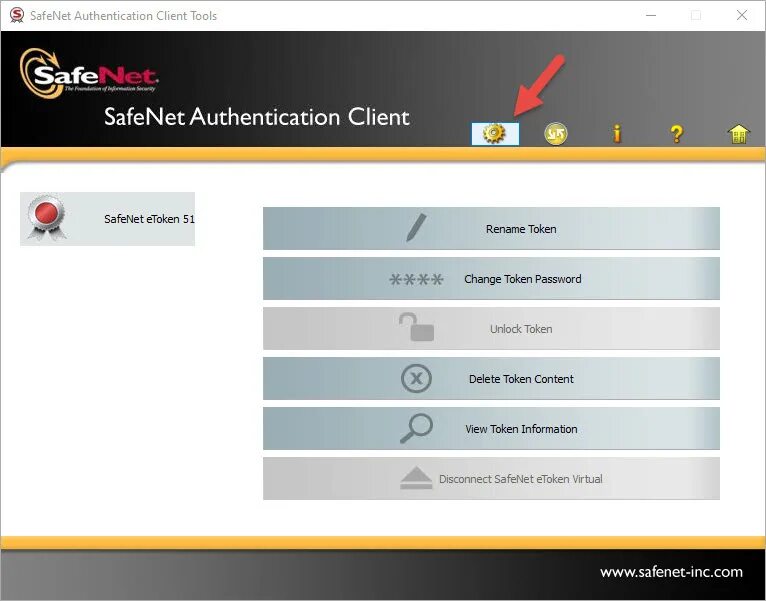Click the Refresh circular arrows icon
The width and height of the screenshot is (766, 601).
tap(556, 133)
